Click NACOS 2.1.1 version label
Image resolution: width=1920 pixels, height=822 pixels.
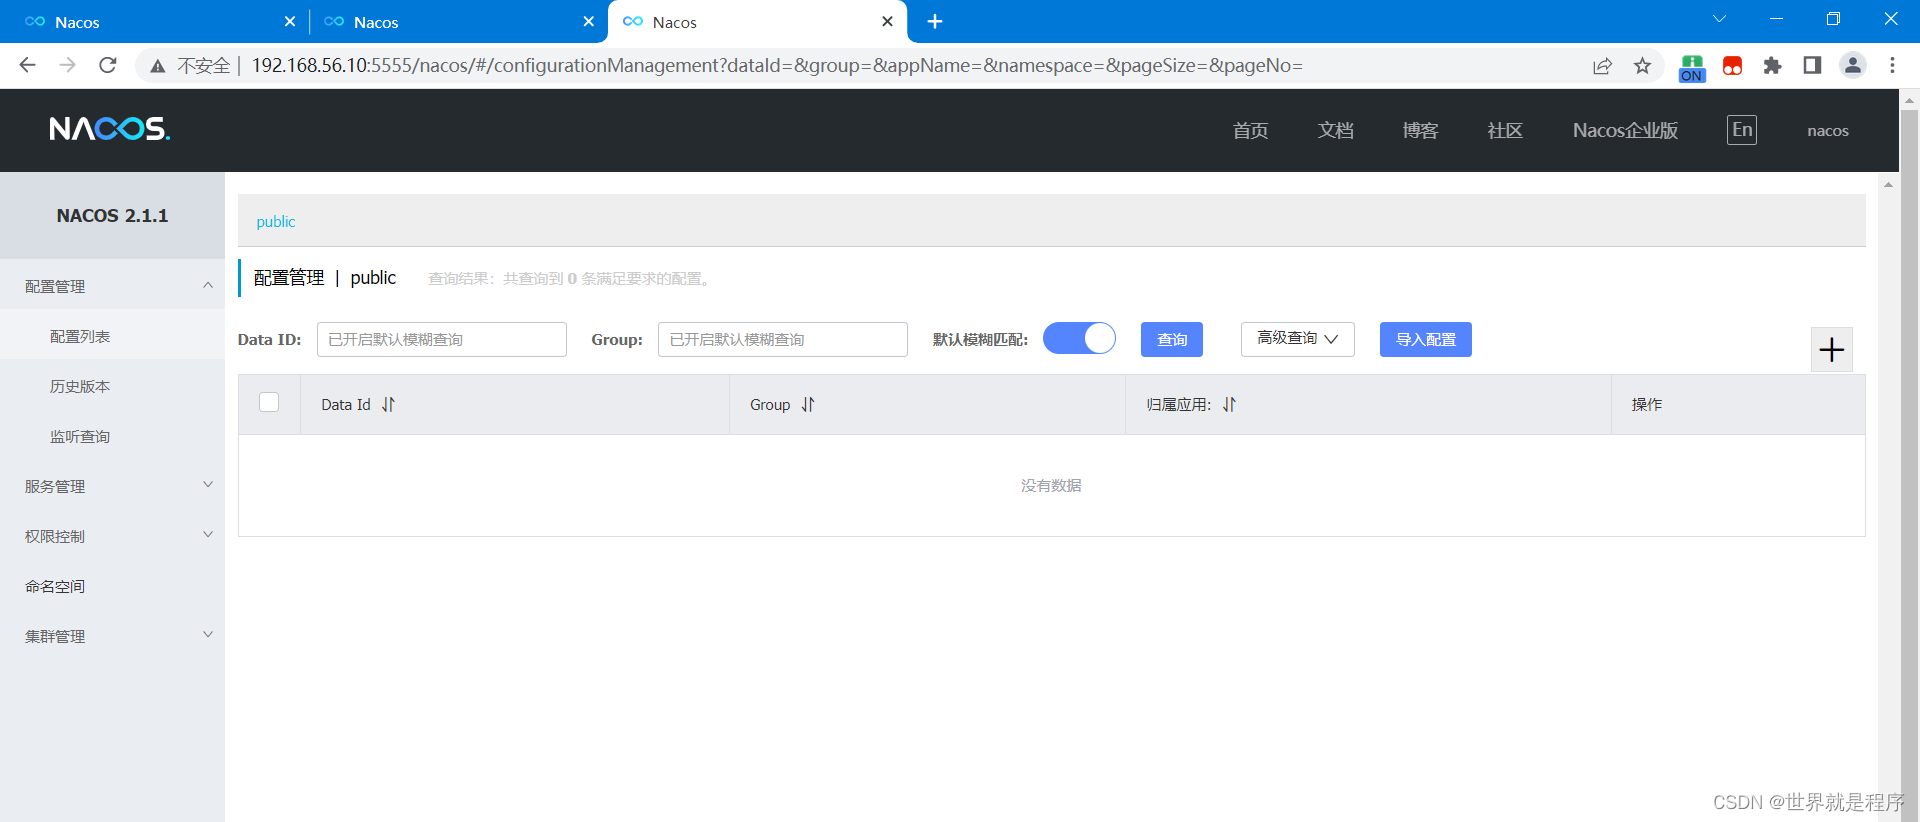pyautogui.click(x=112, y=216)
